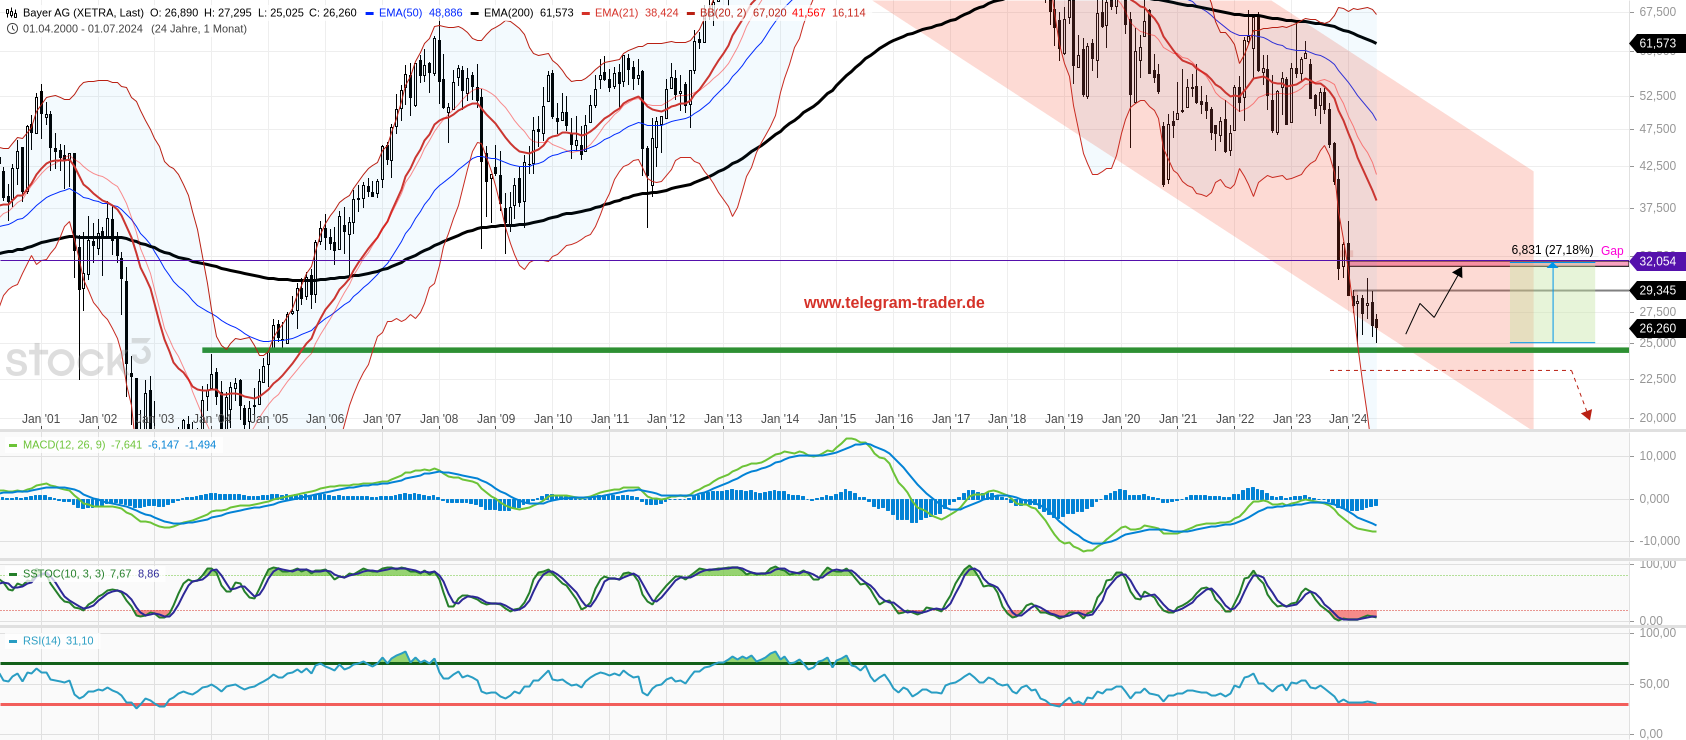Click the MACD histogram value -1,494
Screen dimensions: 1686x740
[201, 445]
